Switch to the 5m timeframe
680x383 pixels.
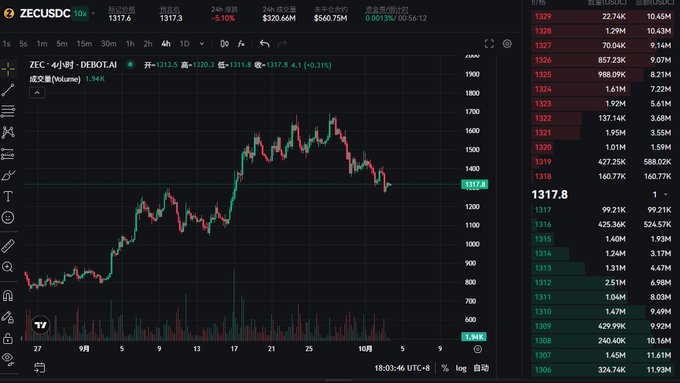(x=62, y=44)
